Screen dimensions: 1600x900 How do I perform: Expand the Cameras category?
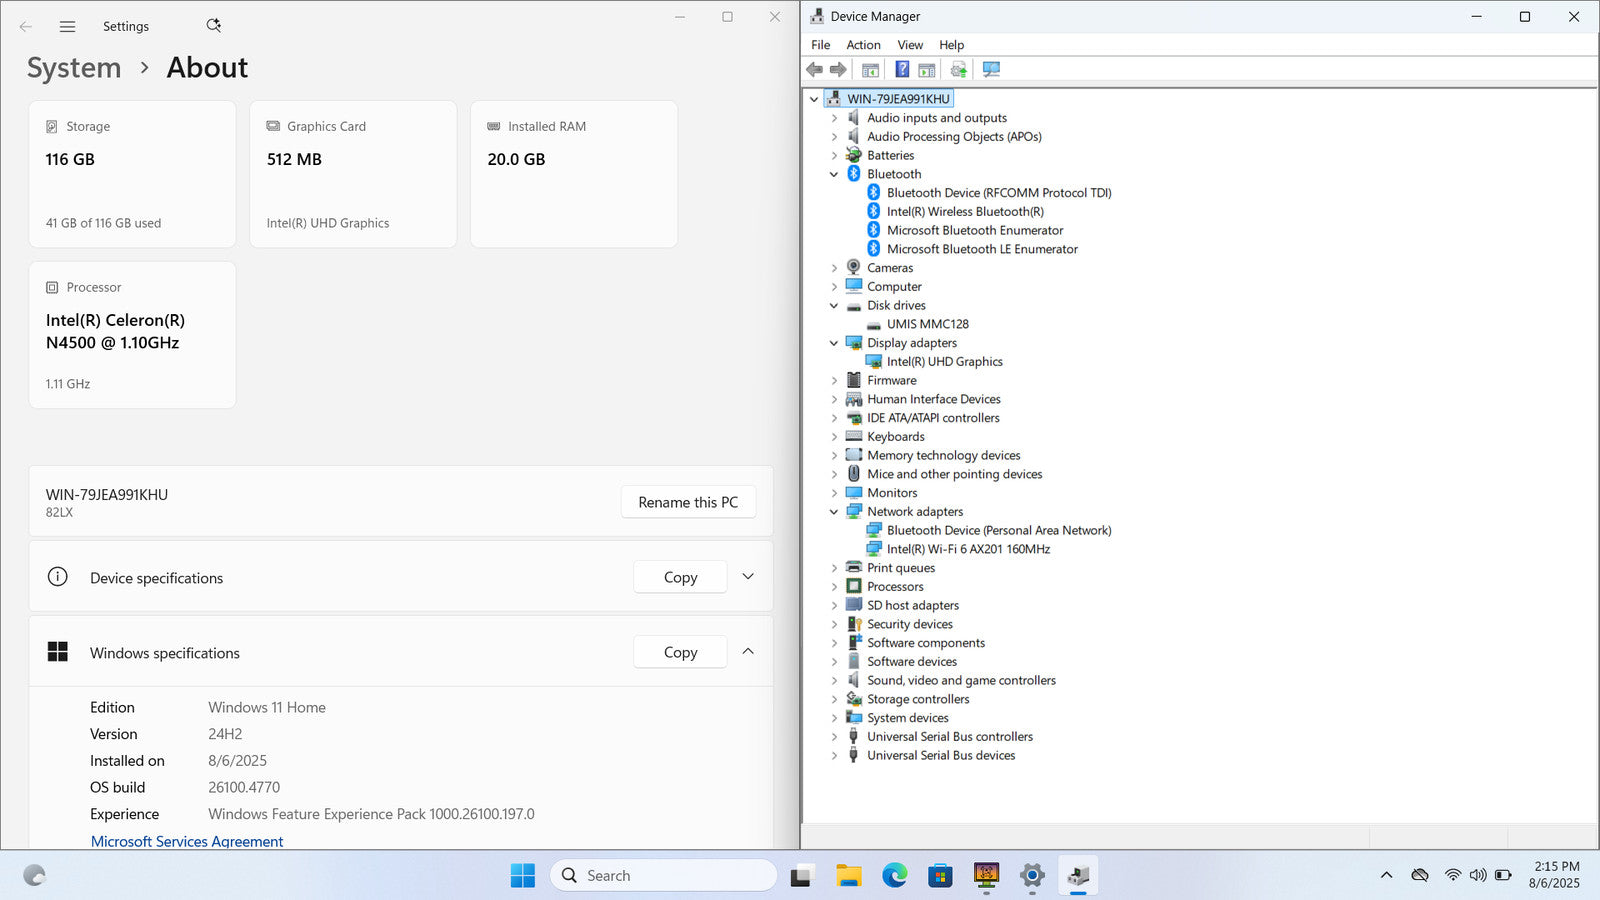click(x=834, y=268)
